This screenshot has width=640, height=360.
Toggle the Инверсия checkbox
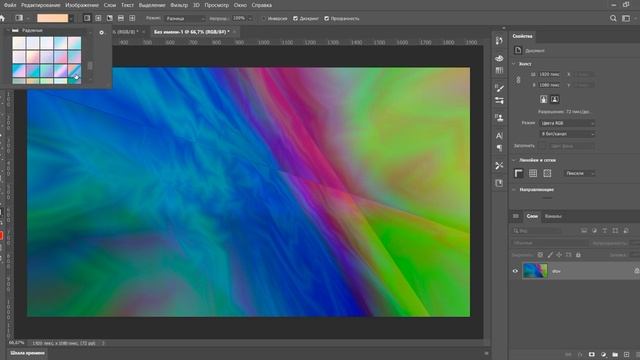click(x=263, y=18)
